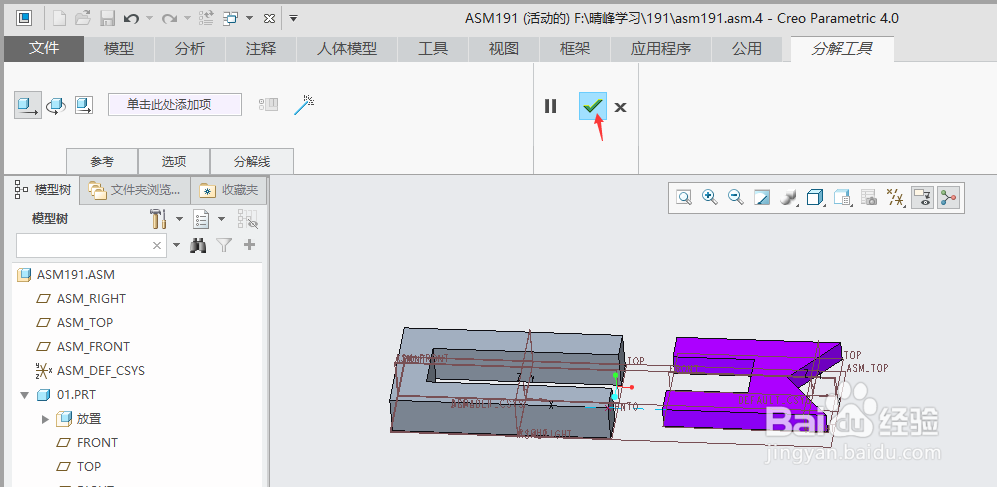Collapse the 01.PRT tree node

25,395
